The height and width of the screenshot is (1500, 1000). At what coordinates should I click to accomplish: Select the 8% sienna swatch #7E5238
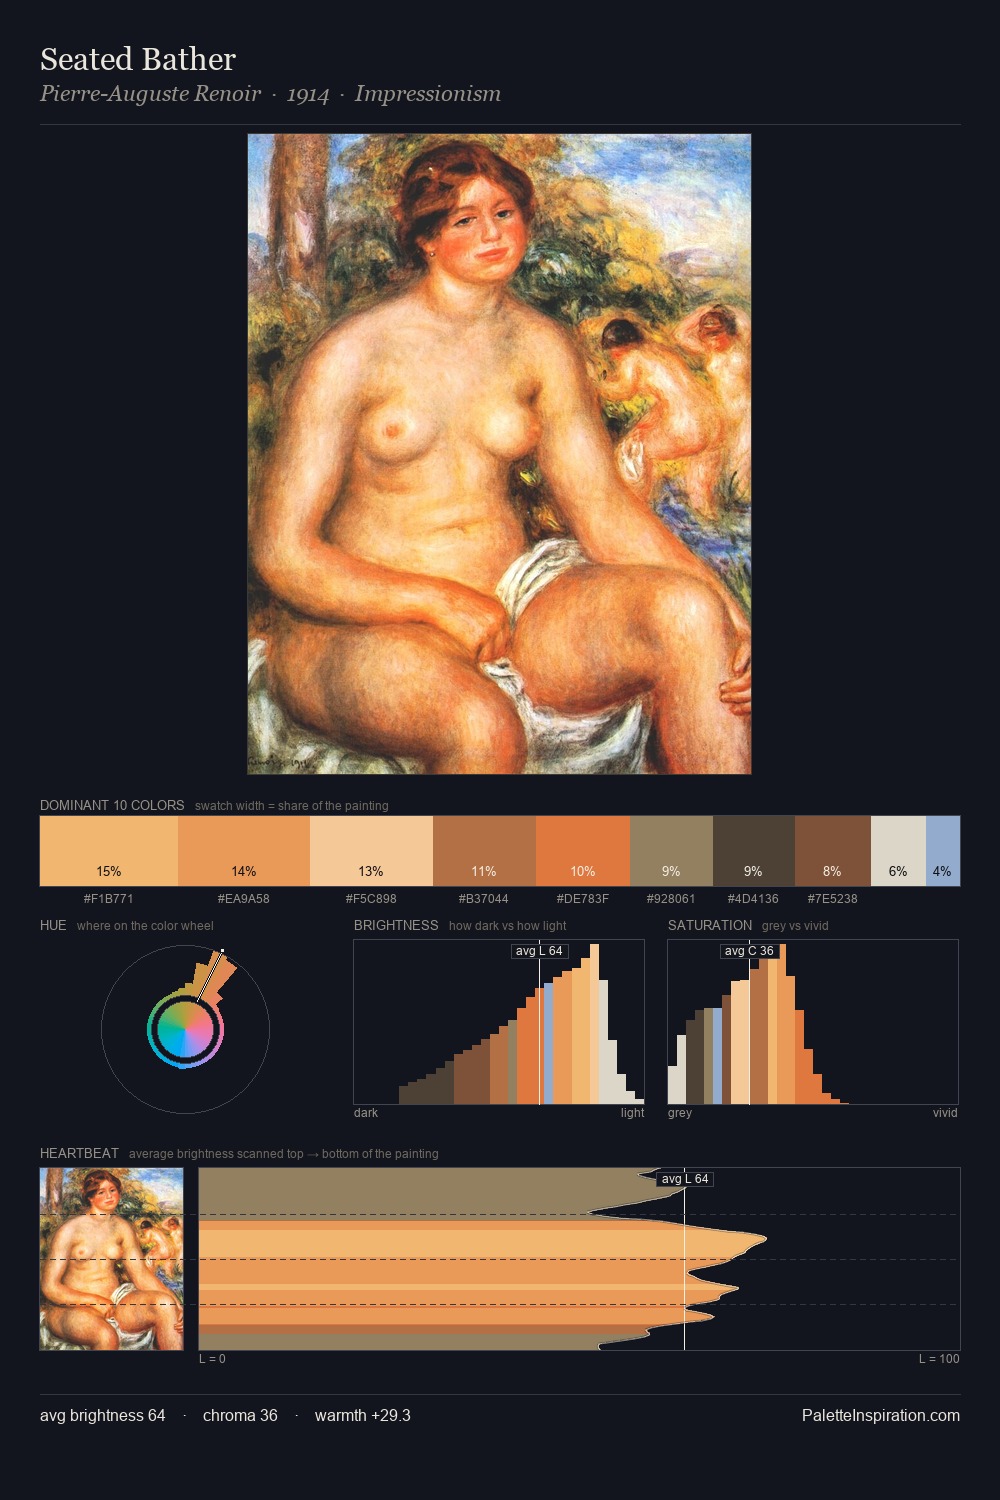[833, 851]
